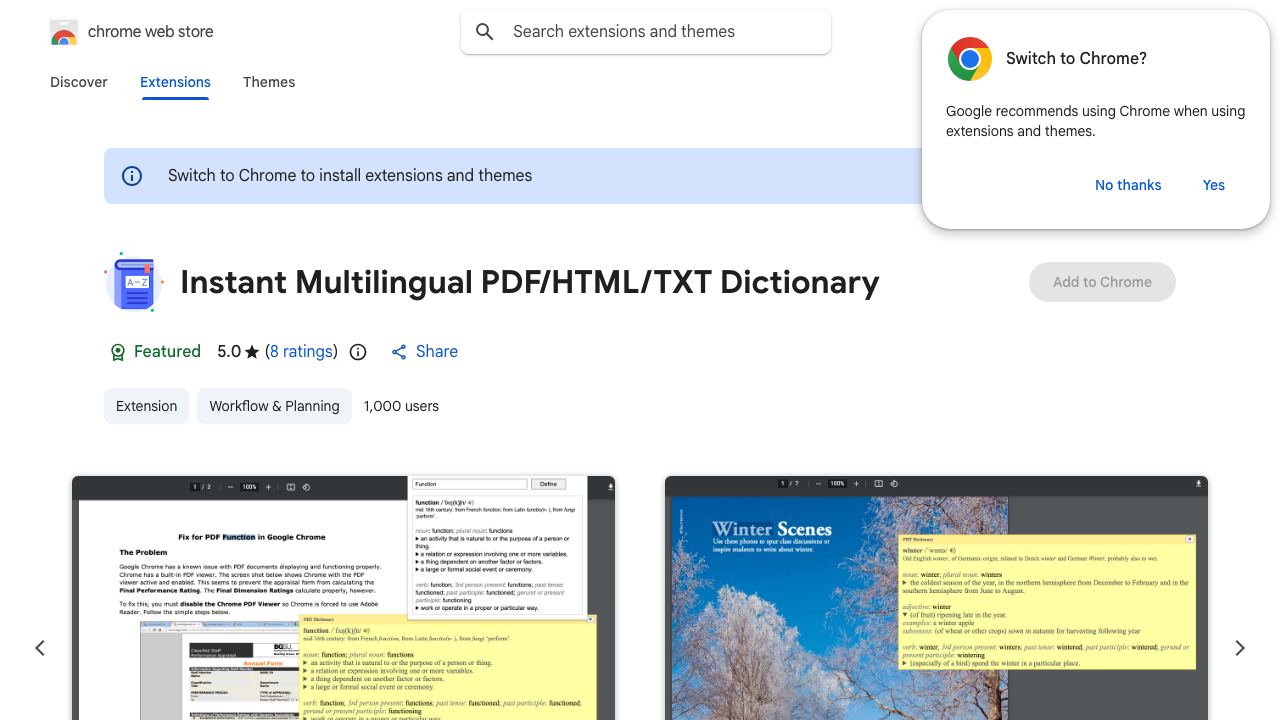The image size is (1280, 720).
Task: Click the Chrome logo in the popup
Action: coord(970,59)
